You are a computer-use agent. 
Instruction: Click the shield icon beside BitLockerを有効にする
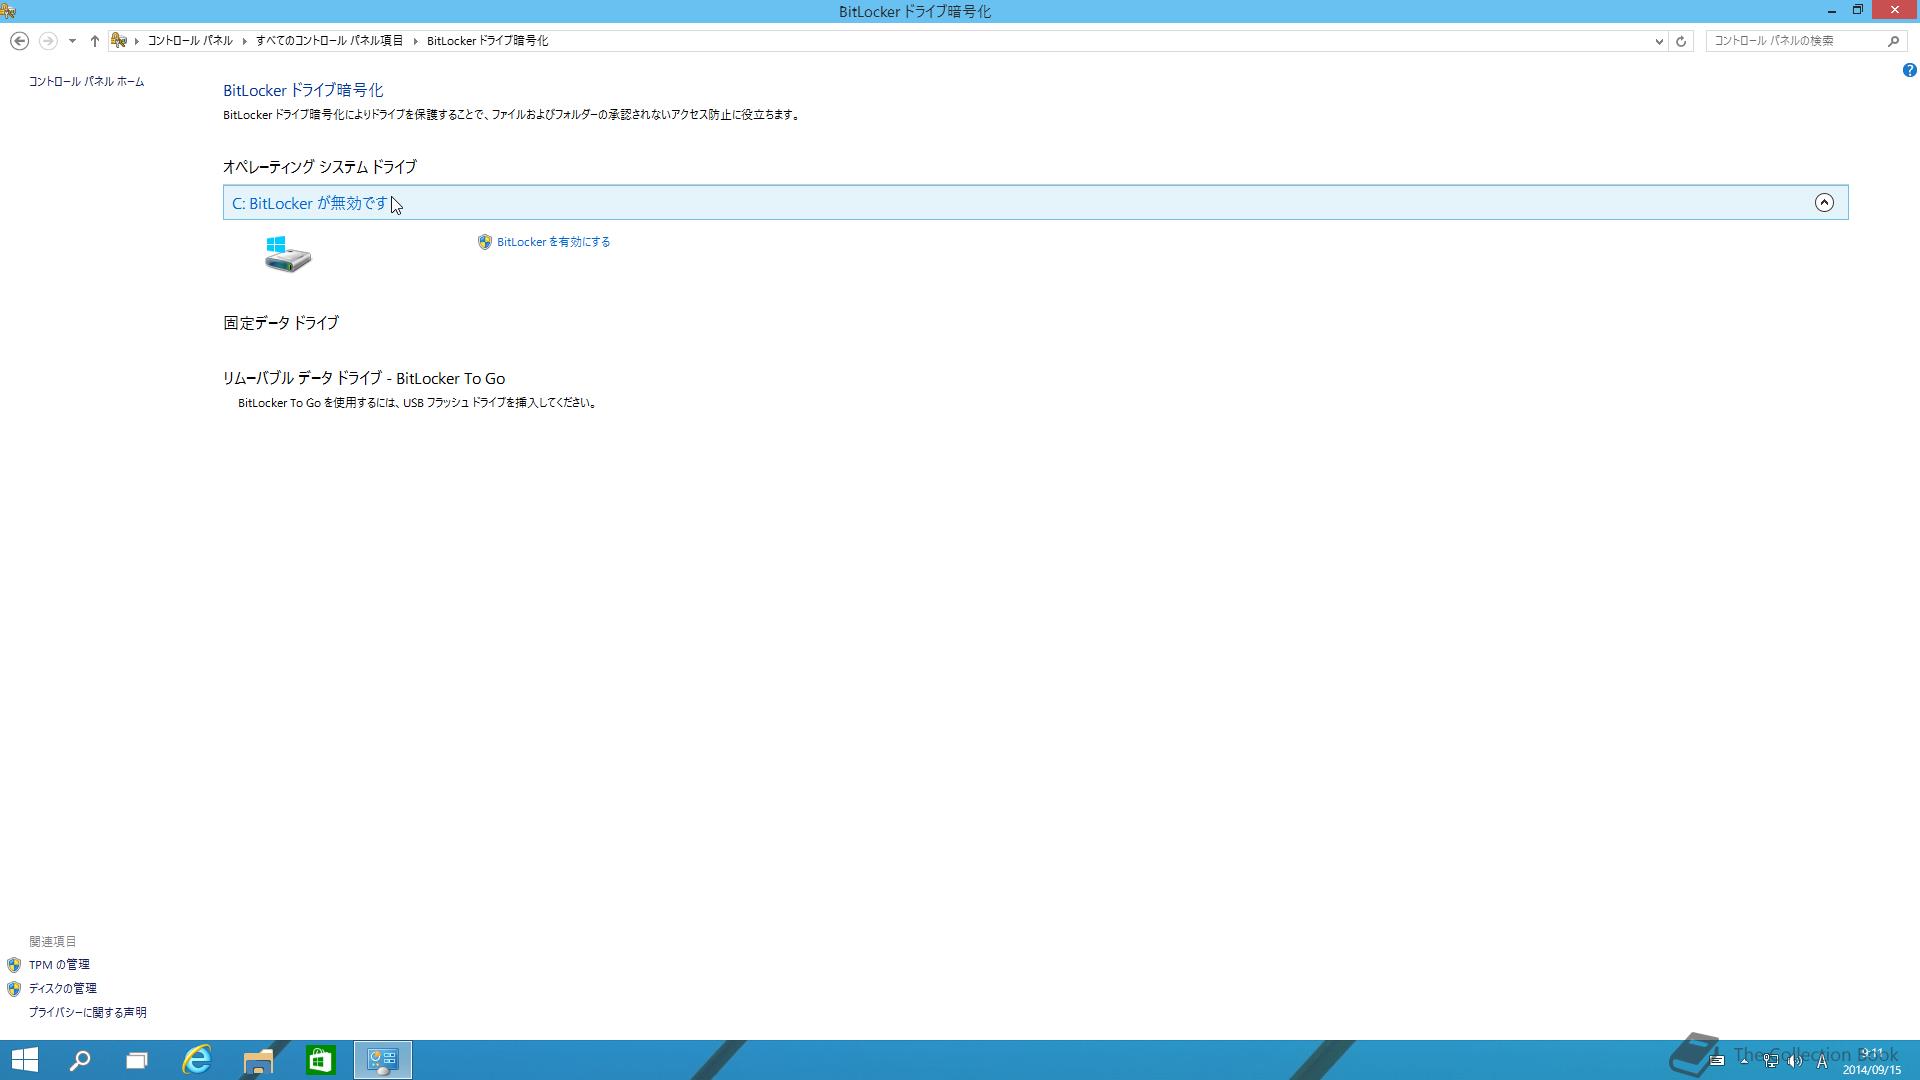pyautogui.click(x=485, y=242)
